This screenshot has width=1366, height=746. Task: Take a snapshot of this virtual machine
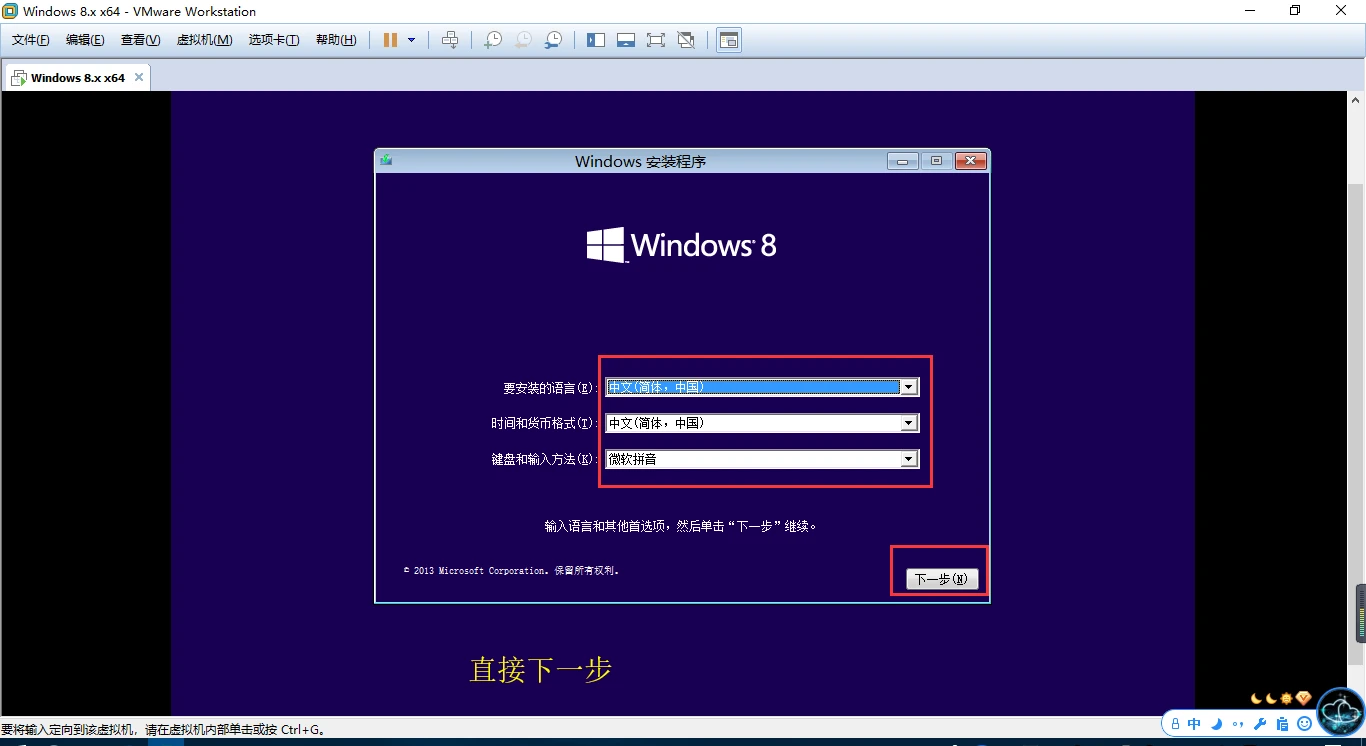[x=493, y=40]
